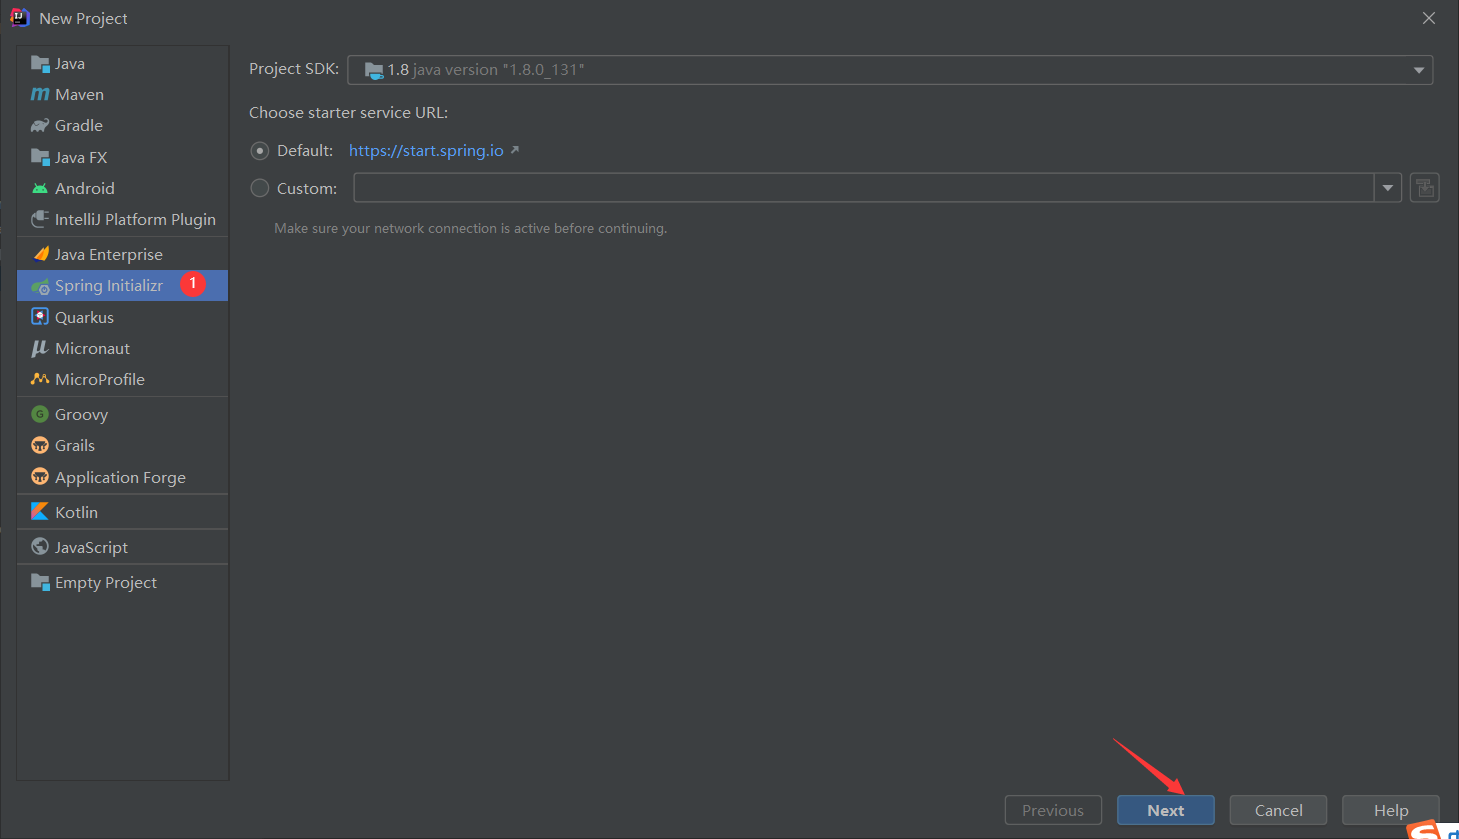1459x839 pixels.
Task: Click the Micronaut mu icon
Action: click(40, 348)
